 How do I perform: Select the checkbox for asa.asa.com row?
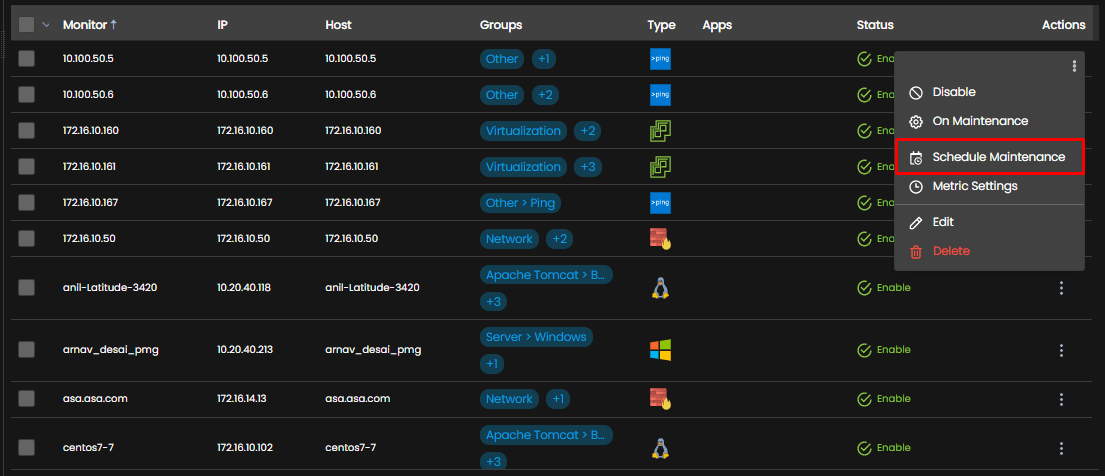27,398
